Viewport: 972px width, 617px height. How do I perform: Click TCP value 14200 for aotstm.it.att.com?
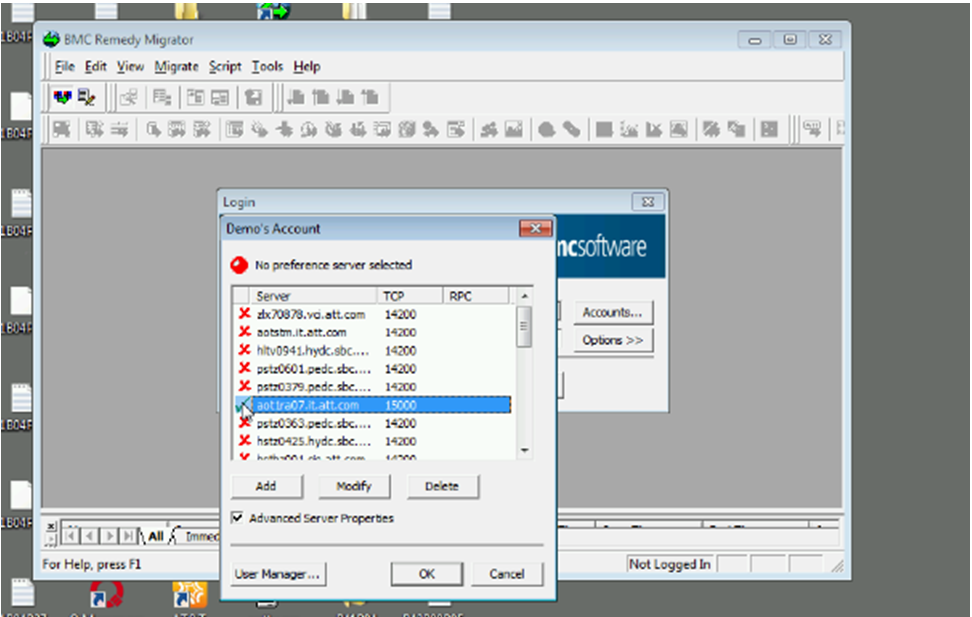400,332
